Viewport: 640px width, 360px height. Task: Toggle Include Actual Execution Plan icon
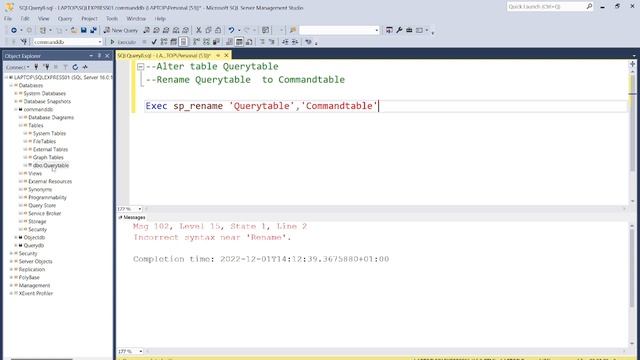(196, 42)
